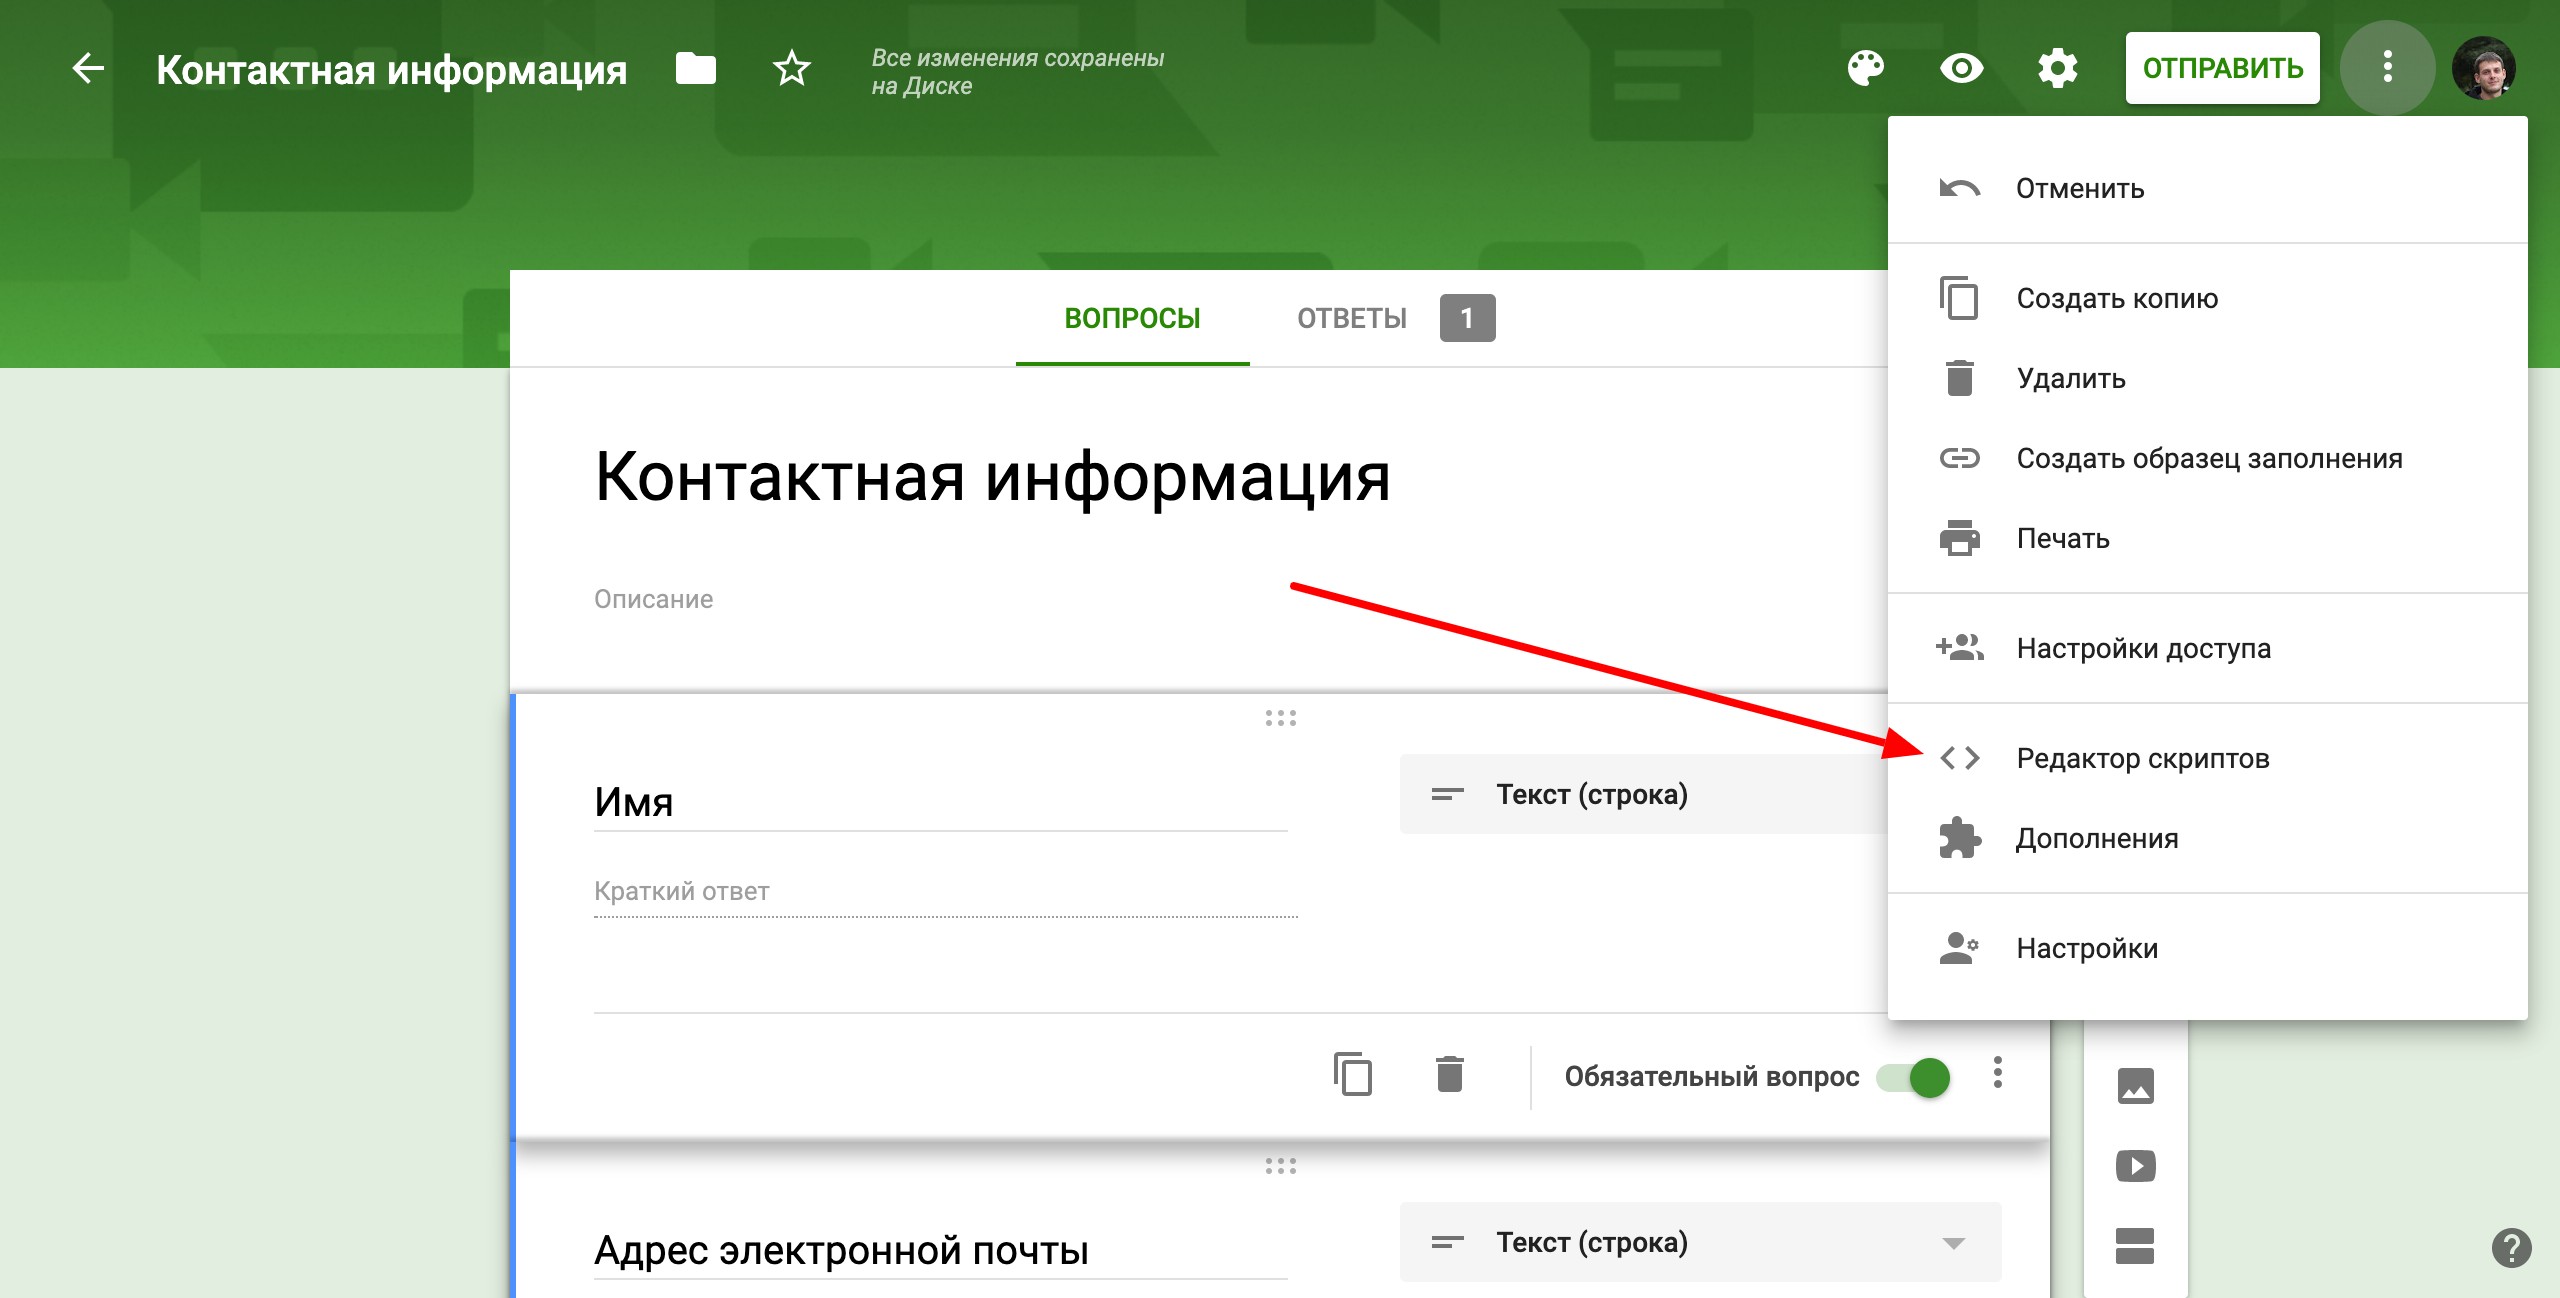Preview the form with eye icon
The width and height of the screenshot is (2560, 1298).
(1962, 69)
